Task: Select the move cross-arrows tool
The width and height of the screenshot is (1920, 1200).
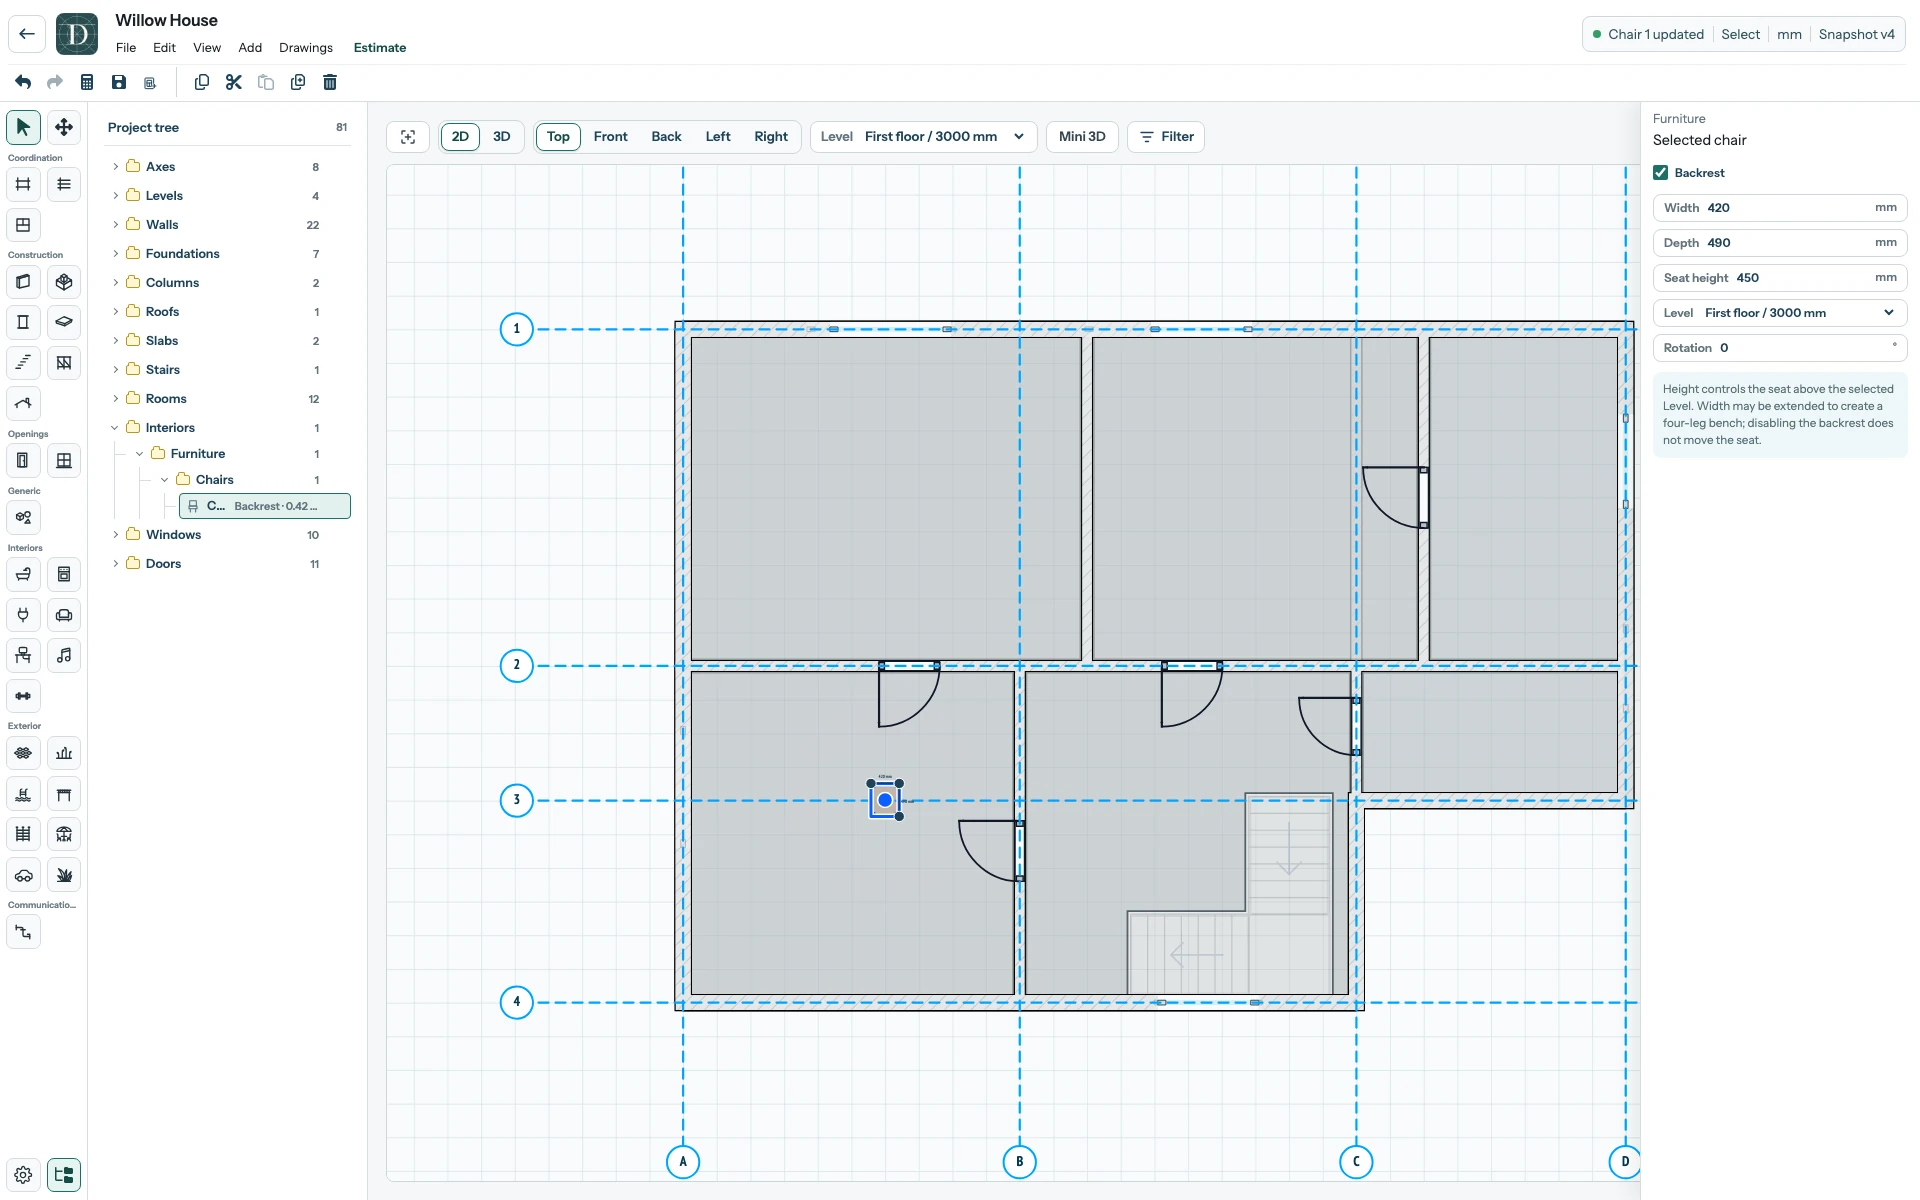Action: 64,127
